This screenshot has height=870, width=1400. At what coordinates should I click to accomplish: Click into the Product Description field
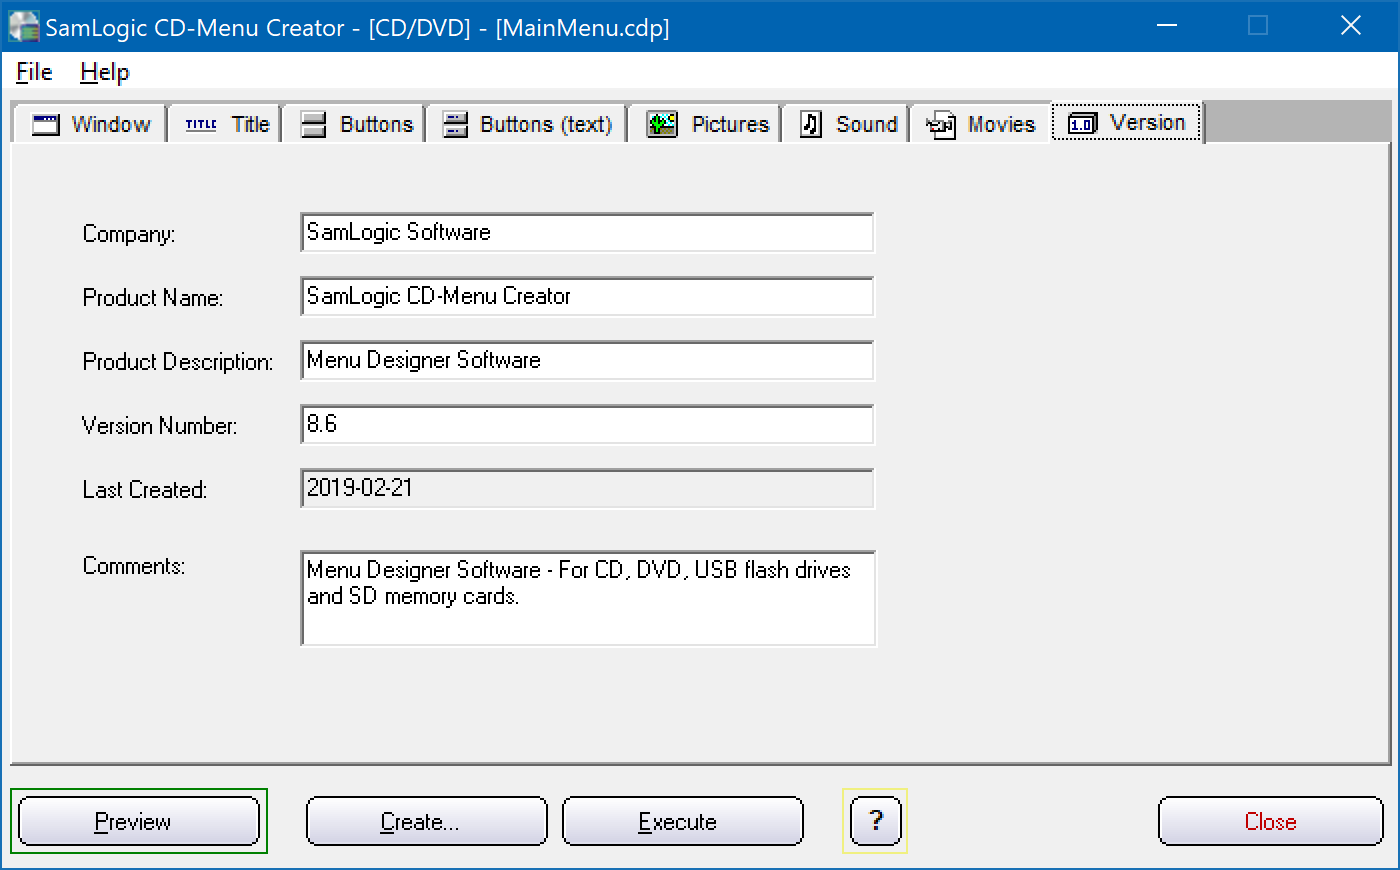tap(587, 360)
